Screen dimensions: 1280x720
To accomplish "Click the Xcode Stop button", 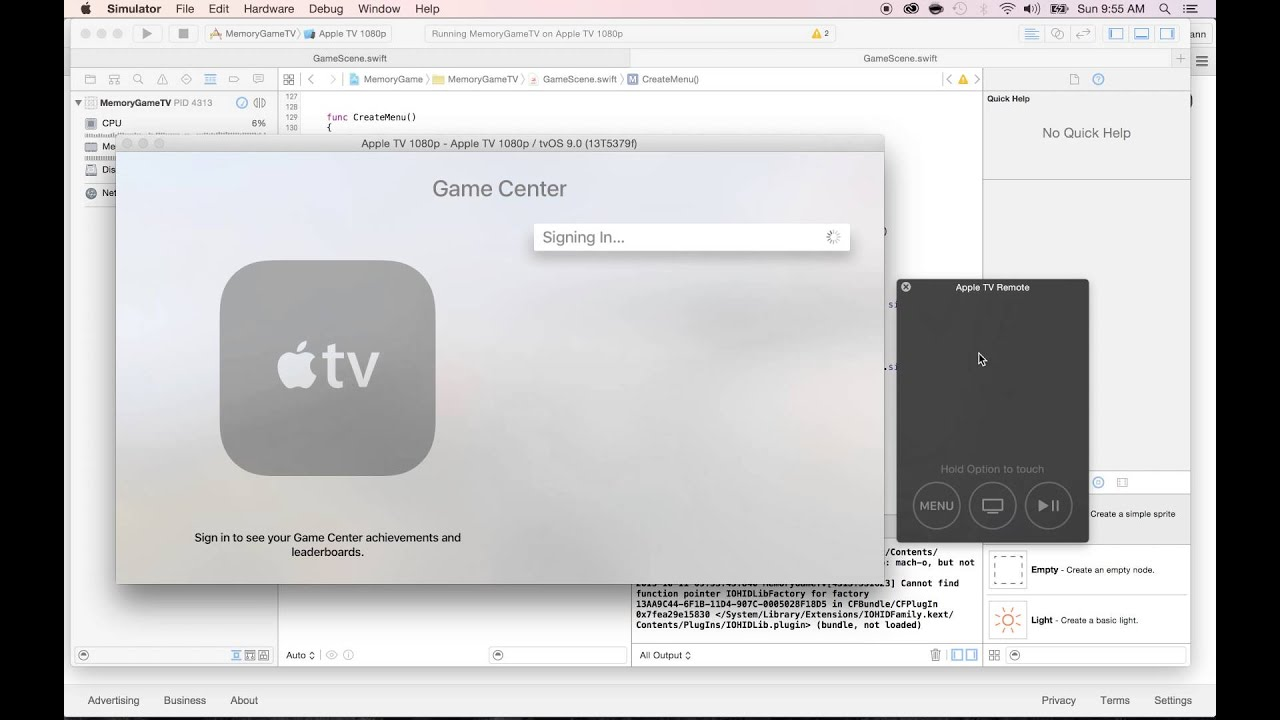I will [183, 33].
